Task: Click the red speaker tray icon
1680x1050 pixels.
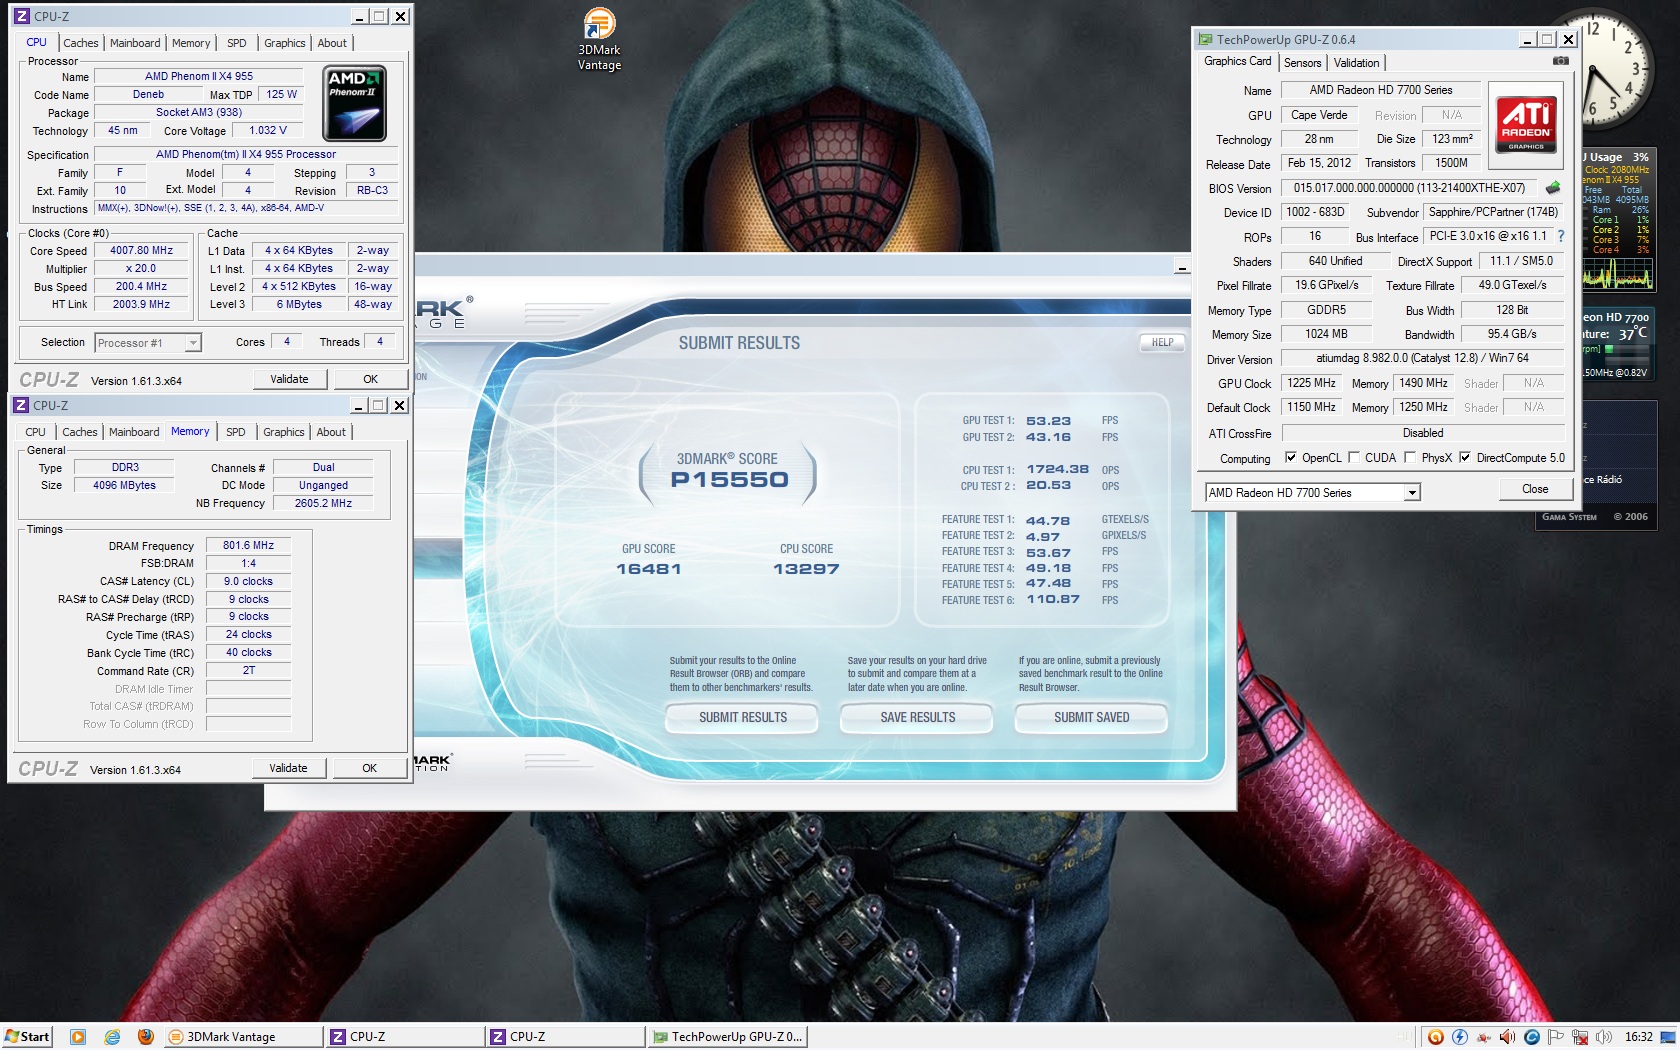Action: [x=1507, y=1037]
